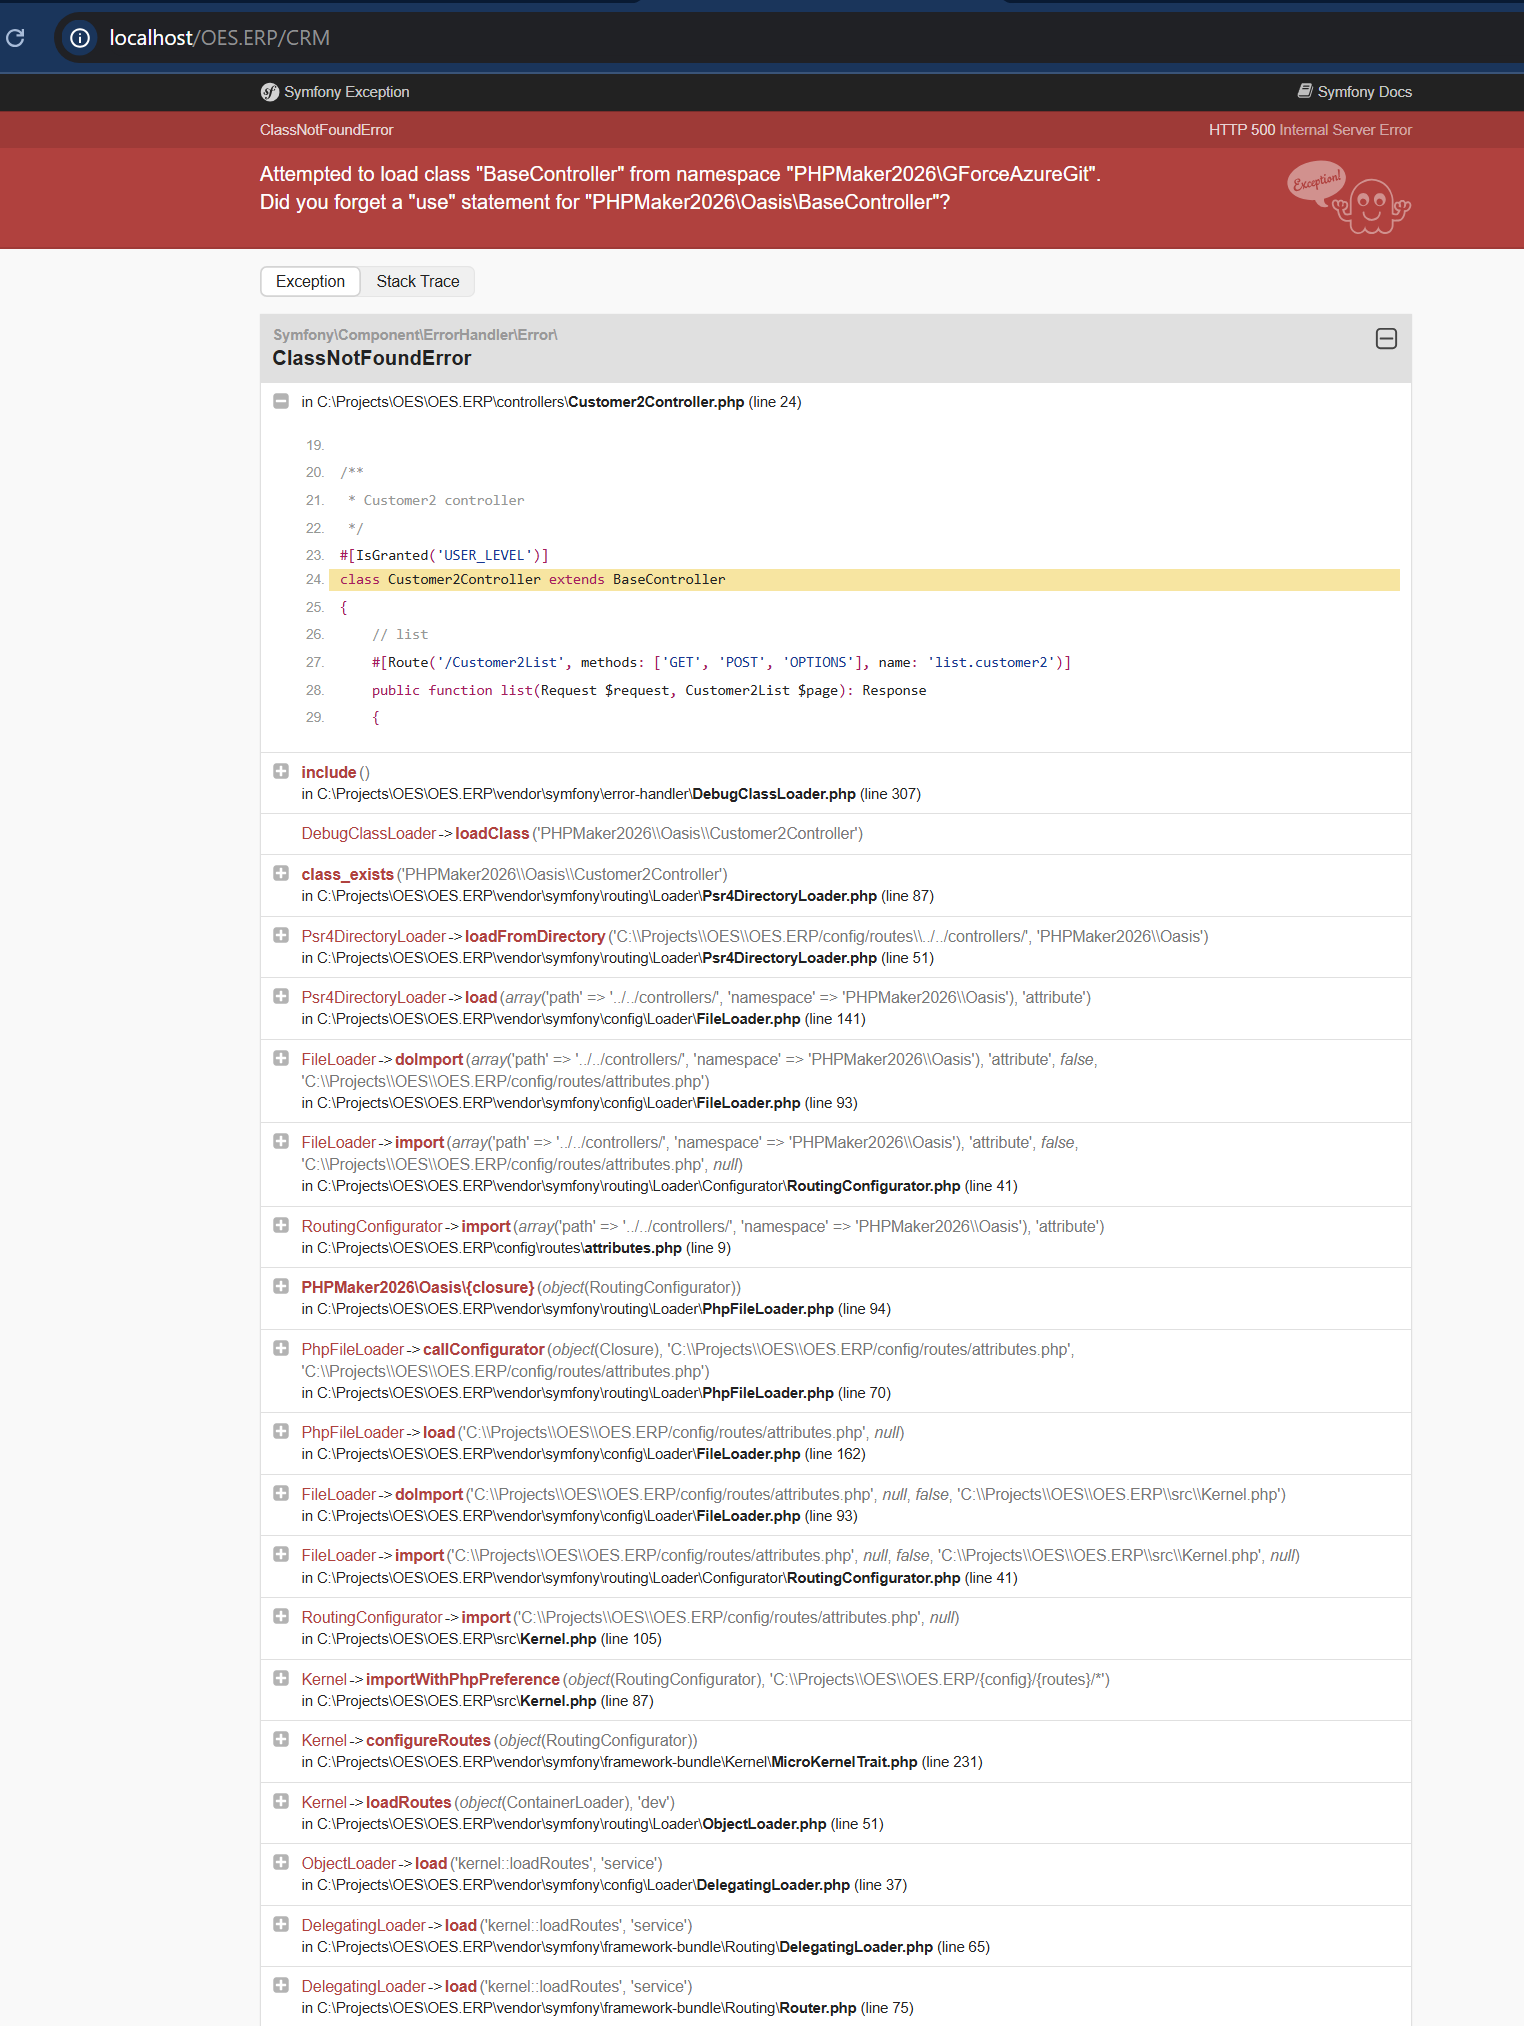Image resolution: width=1524 pixels, height=2026 pixels.
Task: Open the attributes.php line 9 file link
Action: tap(633, 1248)
